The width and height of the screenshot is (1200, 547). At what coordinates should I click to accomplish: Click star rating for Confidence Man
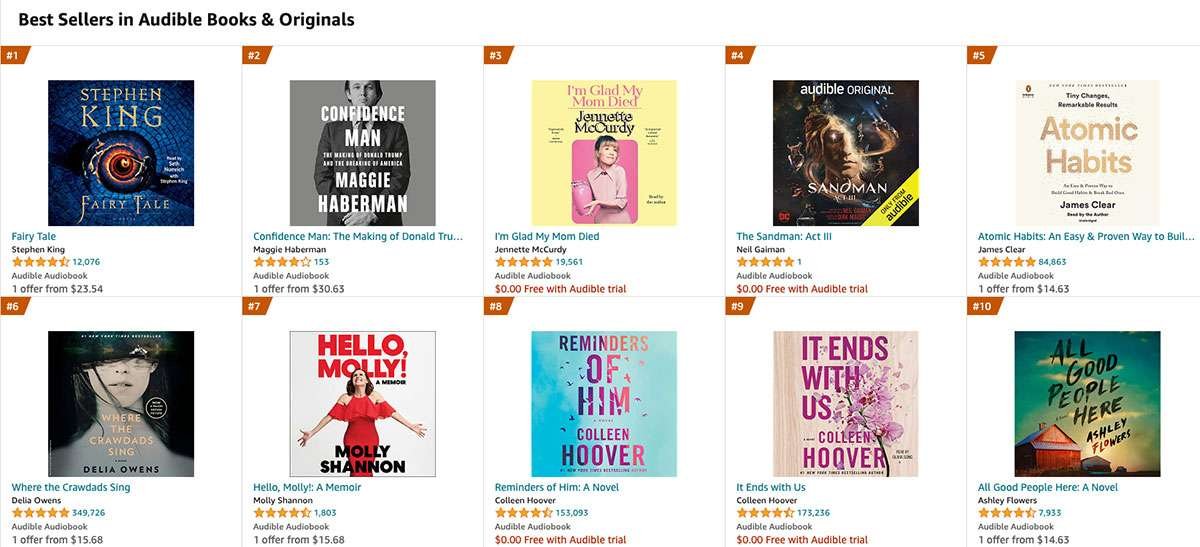tap(281, 262)
